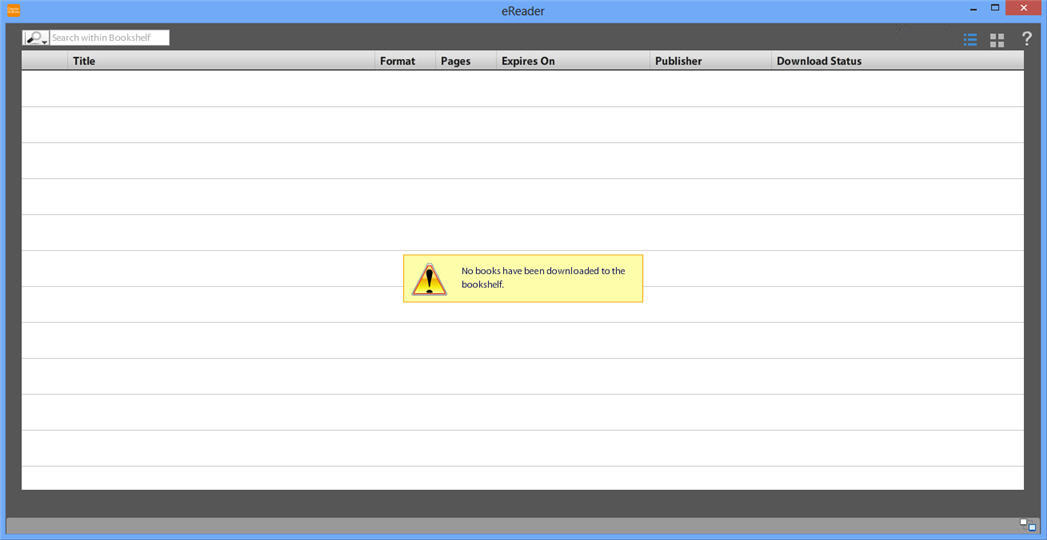Switch to grid thumbnail view
Screen dimensions: 1047x540
997,40
